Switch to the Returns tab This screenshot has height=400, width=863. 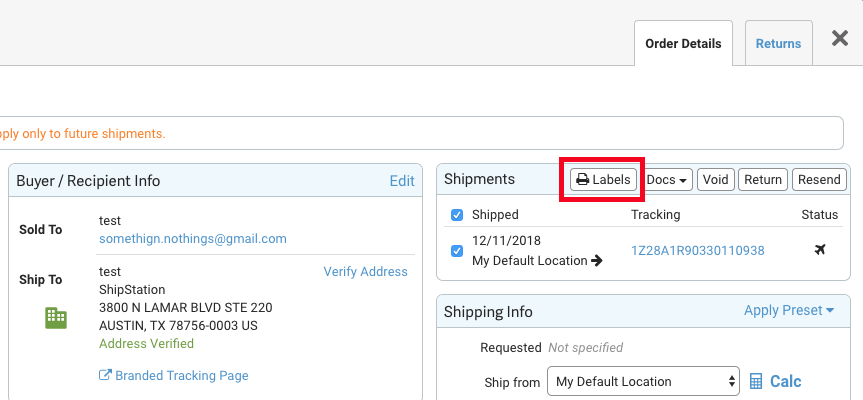[x=778, y=44]
